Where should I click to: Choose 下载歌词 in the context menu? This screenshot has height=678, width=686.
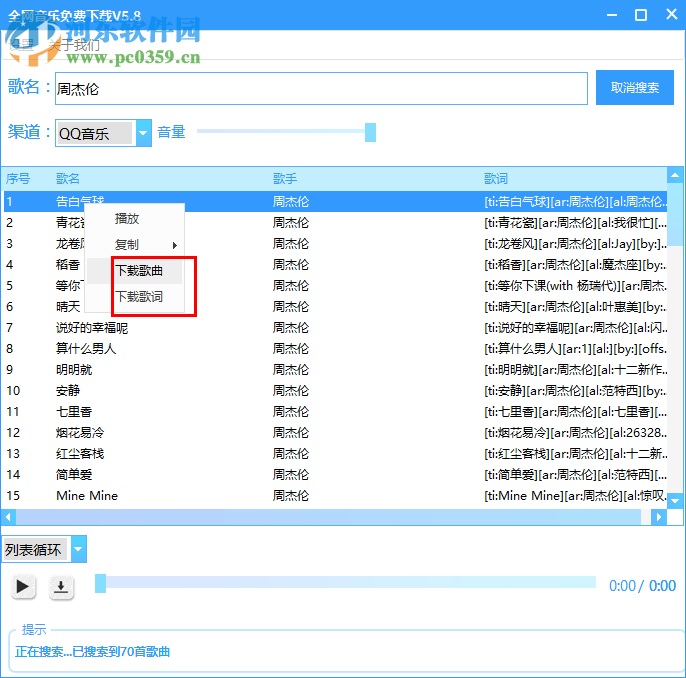coord(135,297)
